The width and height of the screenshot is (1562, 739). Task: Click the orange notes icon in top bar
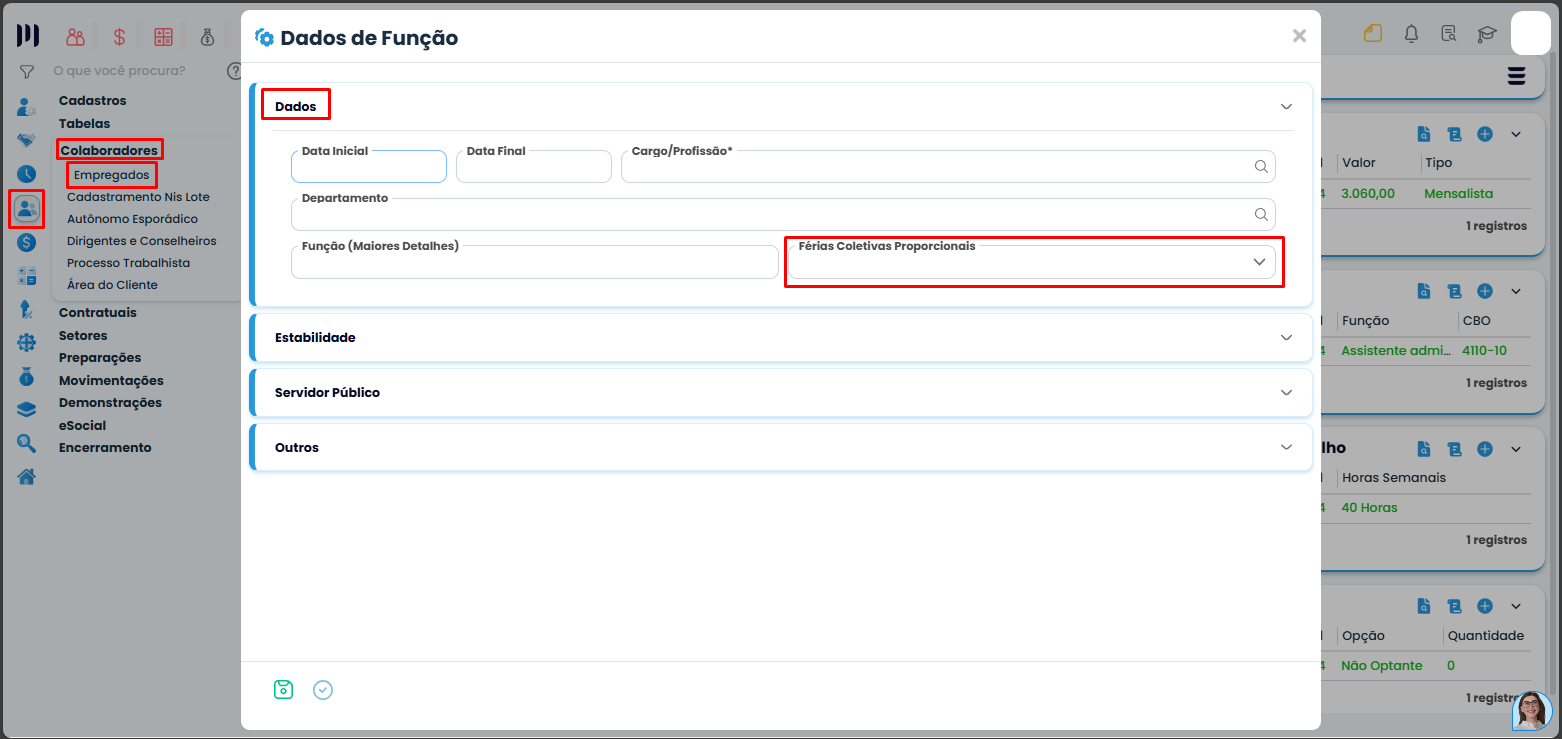[1373, 34]
